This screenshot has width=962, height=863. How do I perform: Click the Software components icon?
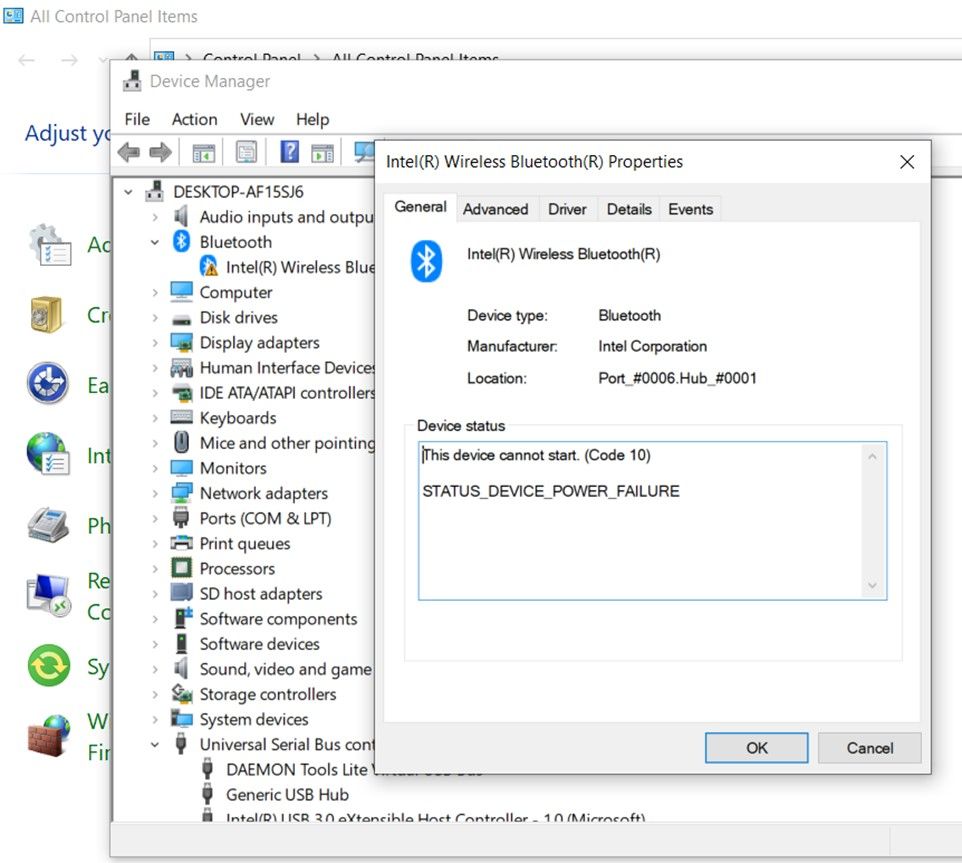coord(182,618)
